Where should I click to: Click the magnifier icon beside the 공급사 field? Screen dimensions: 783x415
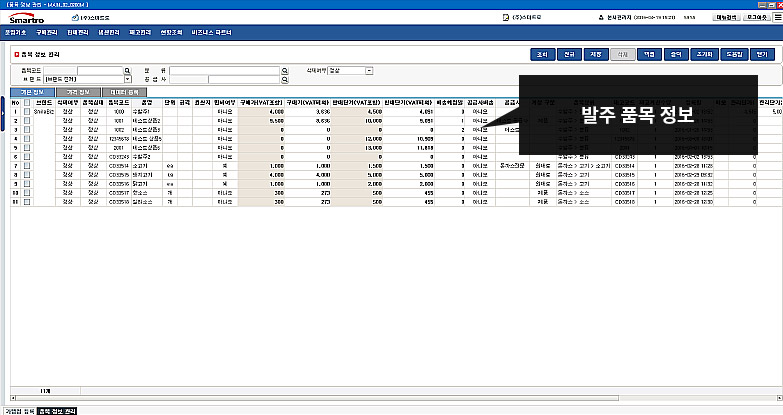(x=285, y=79)
